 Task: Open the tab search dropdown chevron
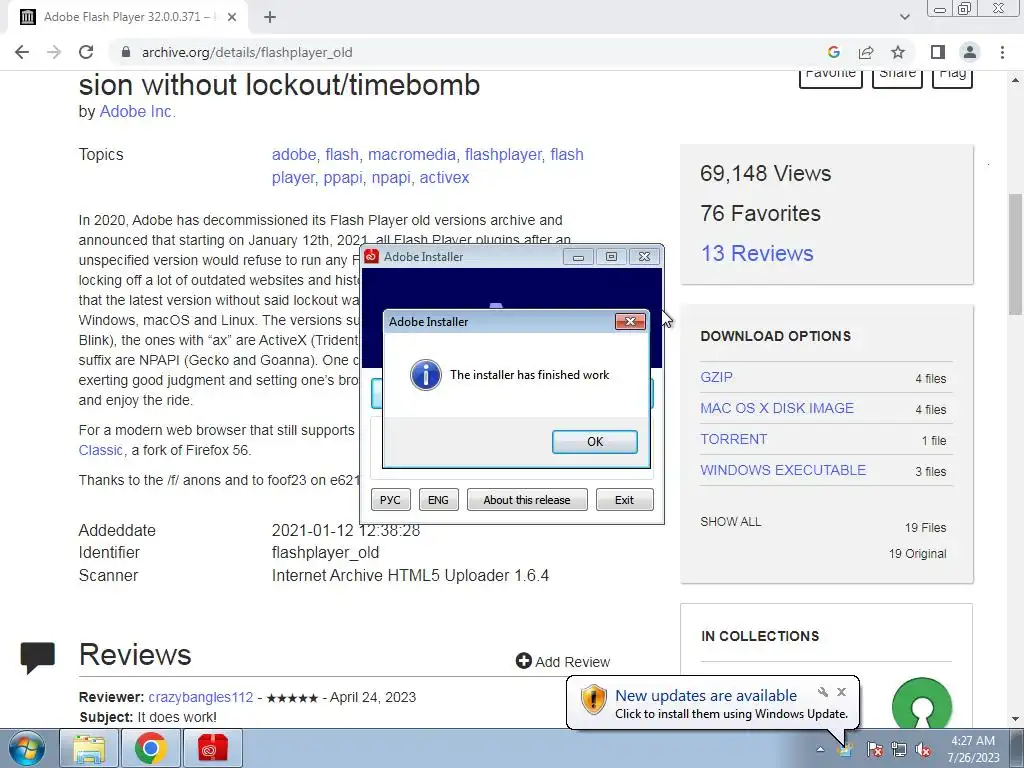tap(904, 17)
